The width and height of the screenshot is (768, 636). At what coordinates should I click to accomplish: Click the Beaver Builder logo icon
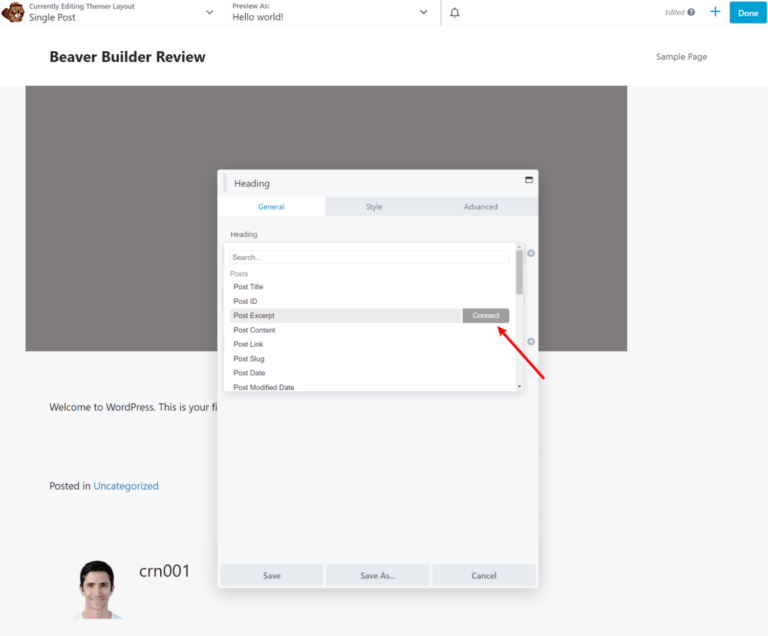pyautogui.click(x=13, y=12)
